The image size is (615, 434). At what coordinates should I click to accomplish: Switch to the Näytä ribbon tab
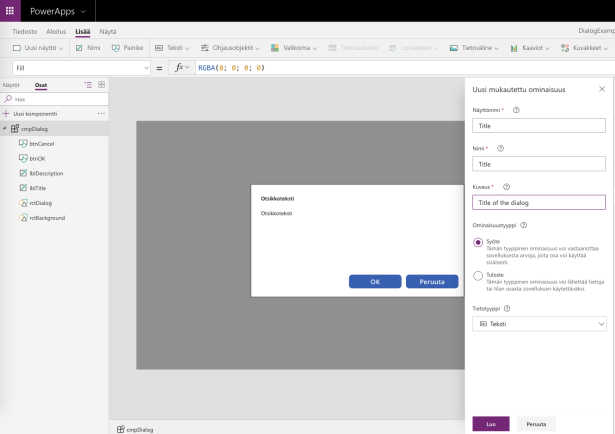[107, 31]
